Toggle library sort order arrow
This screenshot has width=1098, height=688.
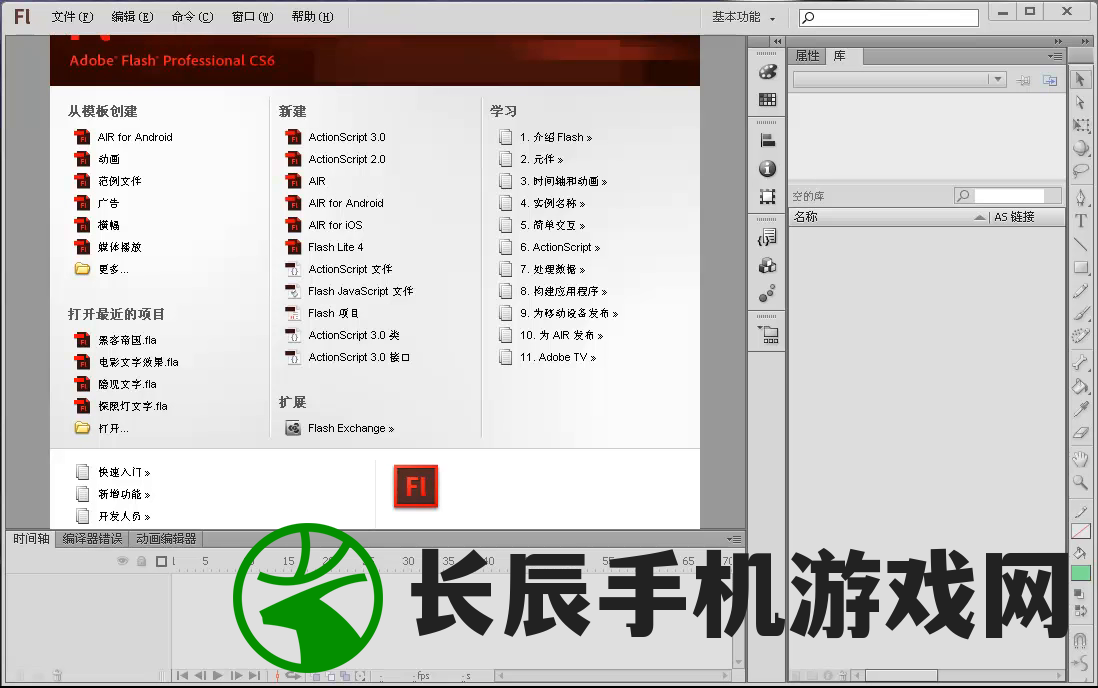click(980, 218)
